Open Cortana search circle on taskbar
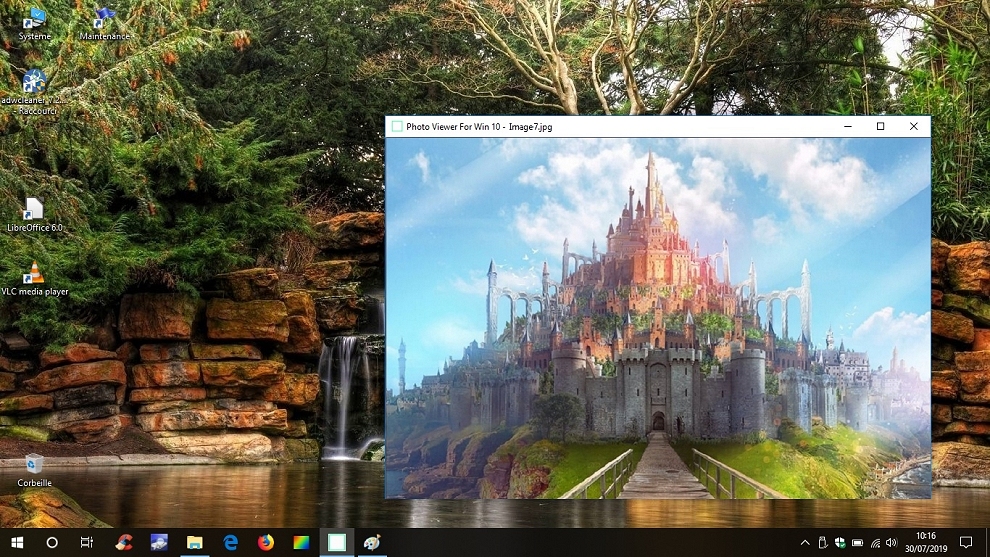The image size is (990, 557). 52,542
